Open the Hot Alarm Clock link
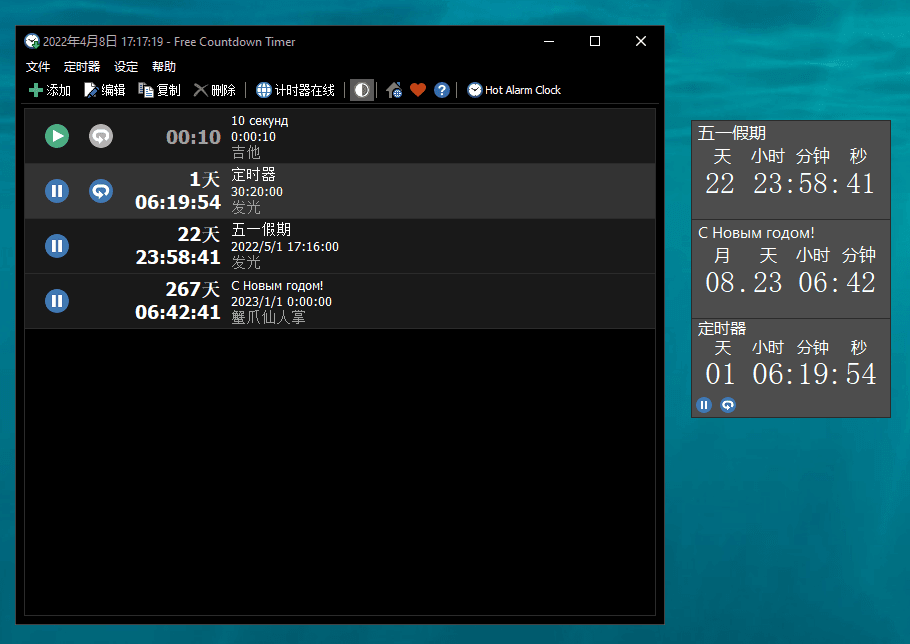Image resolution: width=910 pixels, height=644 pixels. [x=514, y=90]
